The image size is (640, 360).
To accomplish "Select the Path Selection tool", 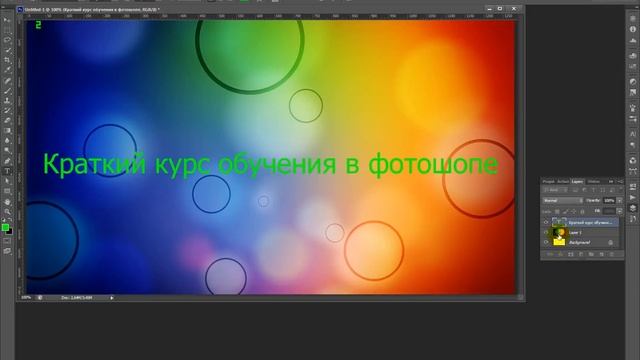I will coord(7,181).
